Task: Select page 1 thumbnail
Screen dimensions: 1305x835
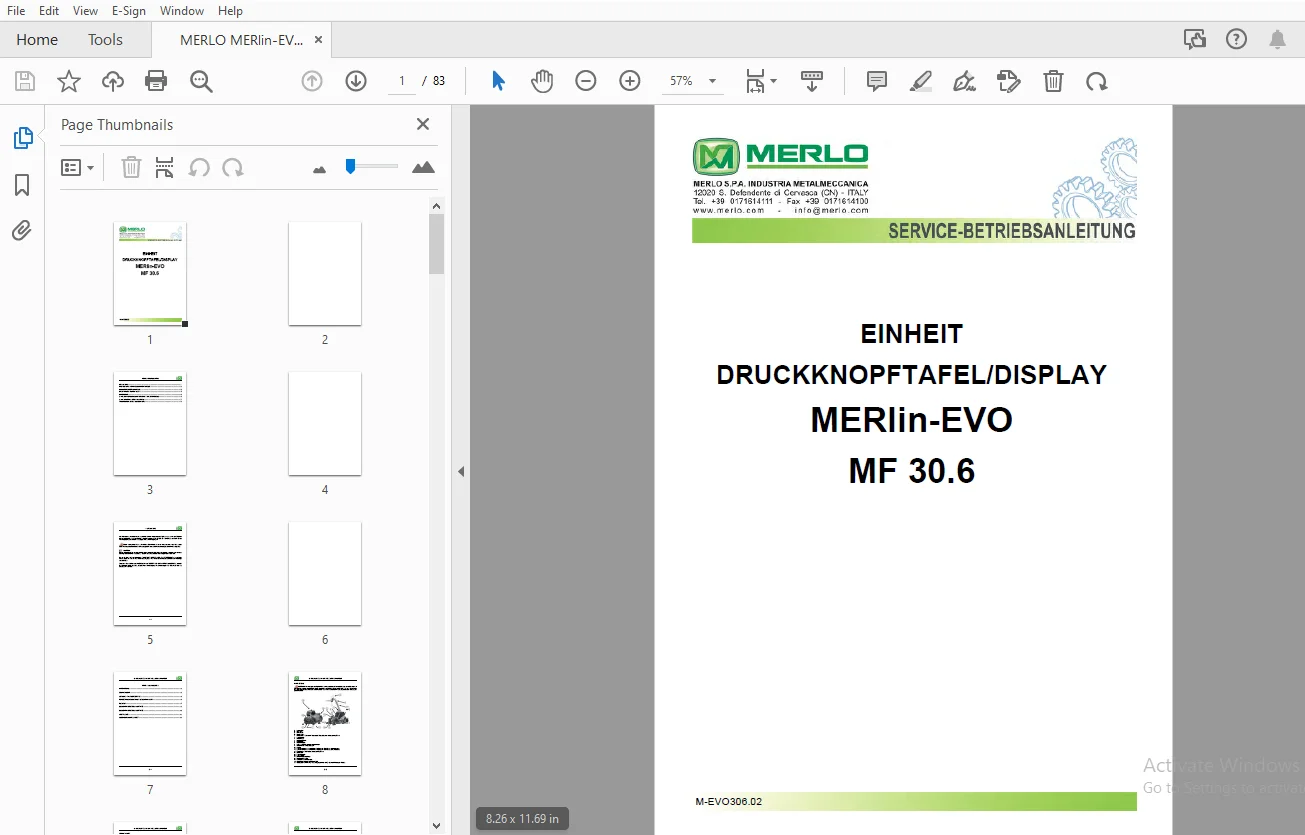Action: [x=150, y=274]
